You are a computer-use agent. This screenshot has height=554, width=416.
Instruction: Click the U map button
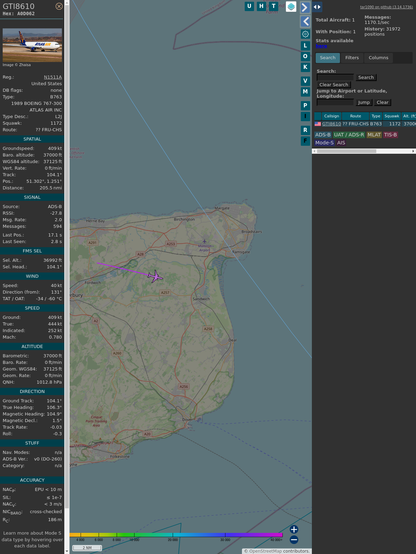tap(249, 6)
